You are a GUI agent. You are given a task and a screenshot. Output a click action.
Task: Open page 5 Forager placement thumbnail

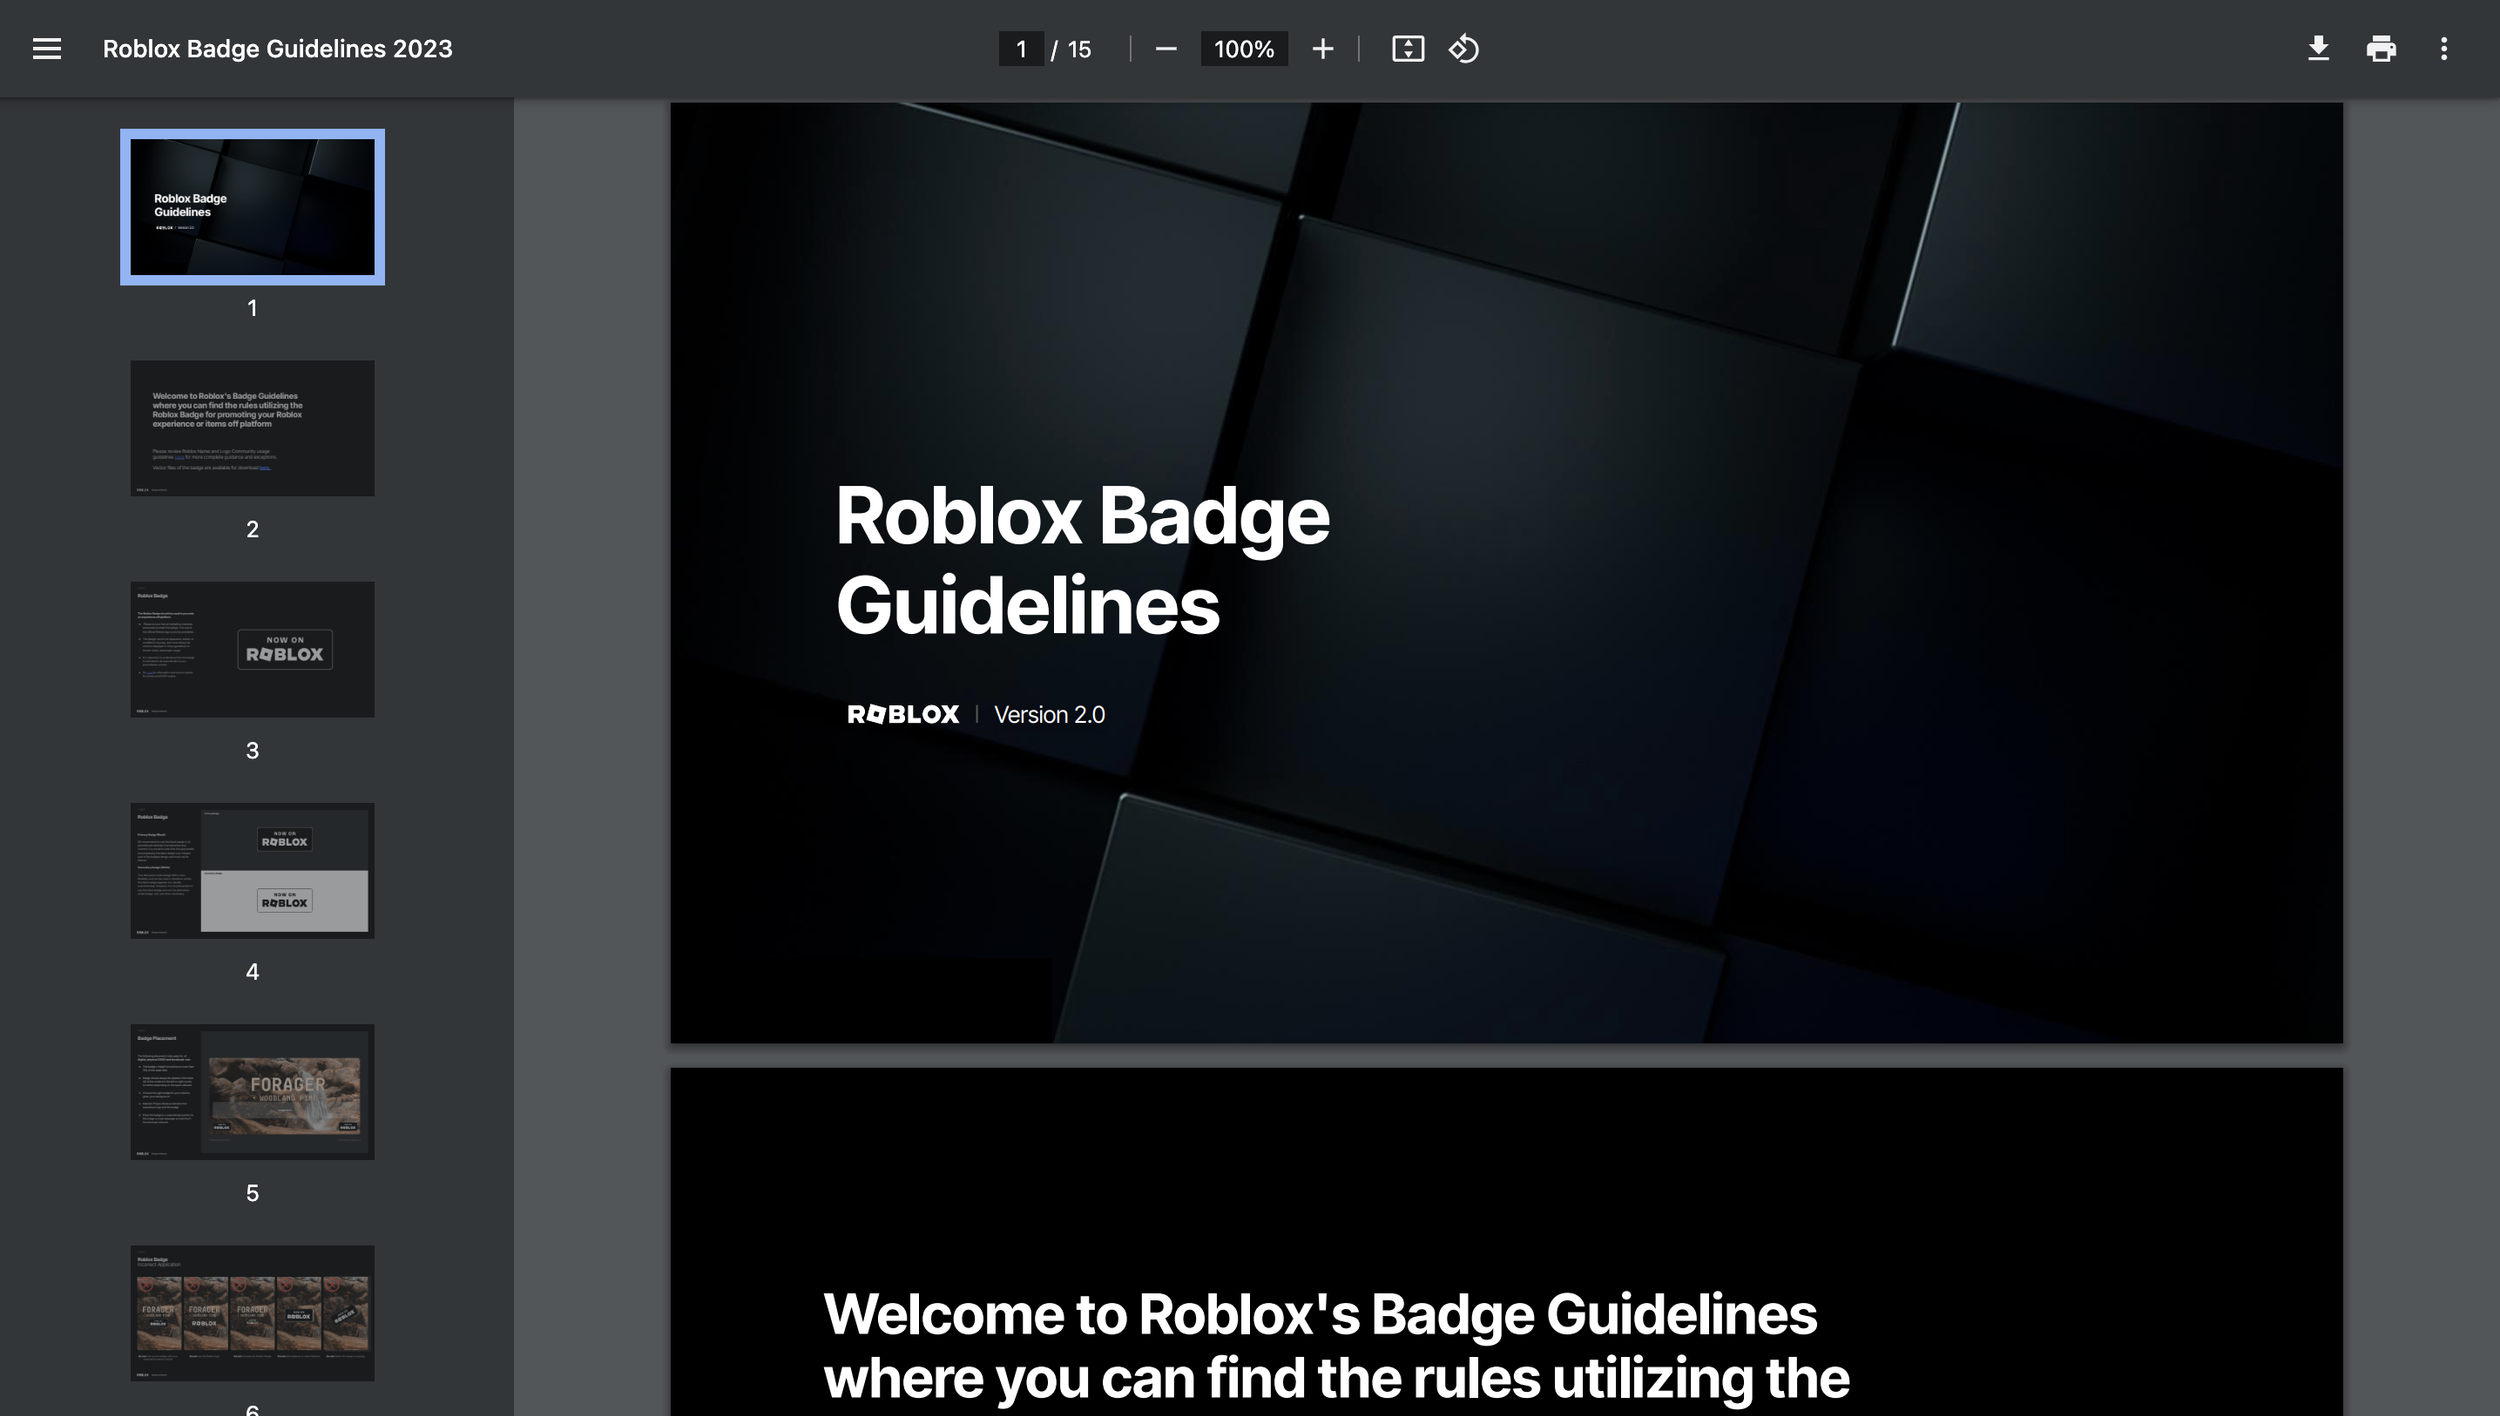click(252, 1091)
